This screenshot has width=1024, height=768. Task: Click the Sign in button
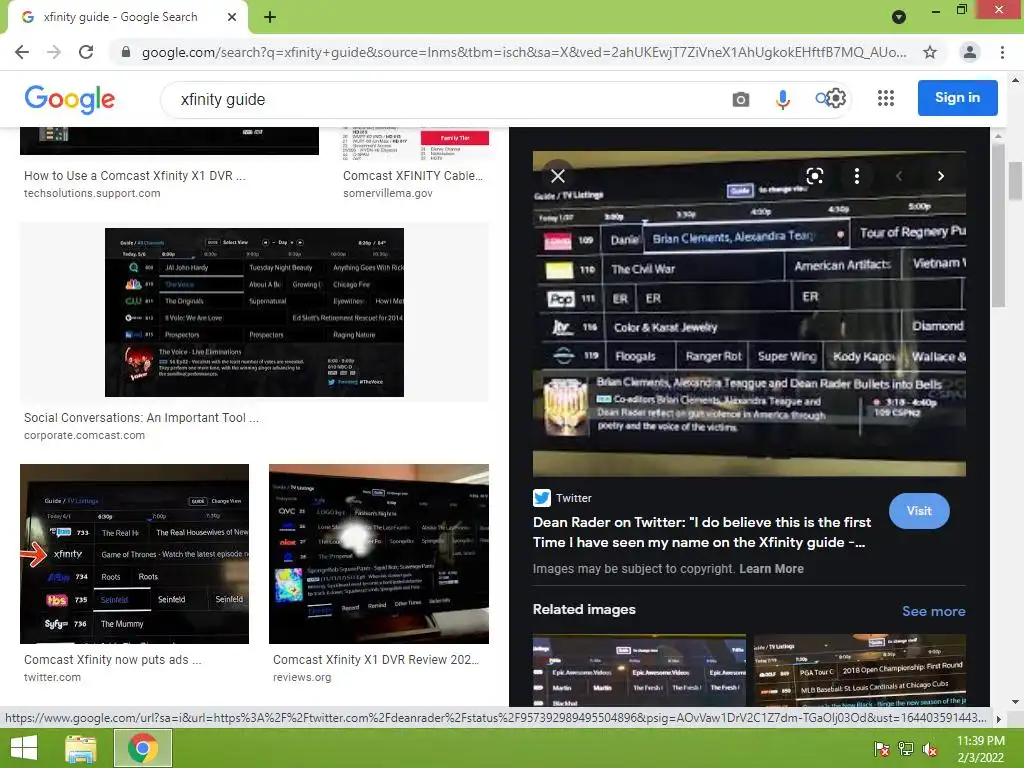tap(957, 98)
